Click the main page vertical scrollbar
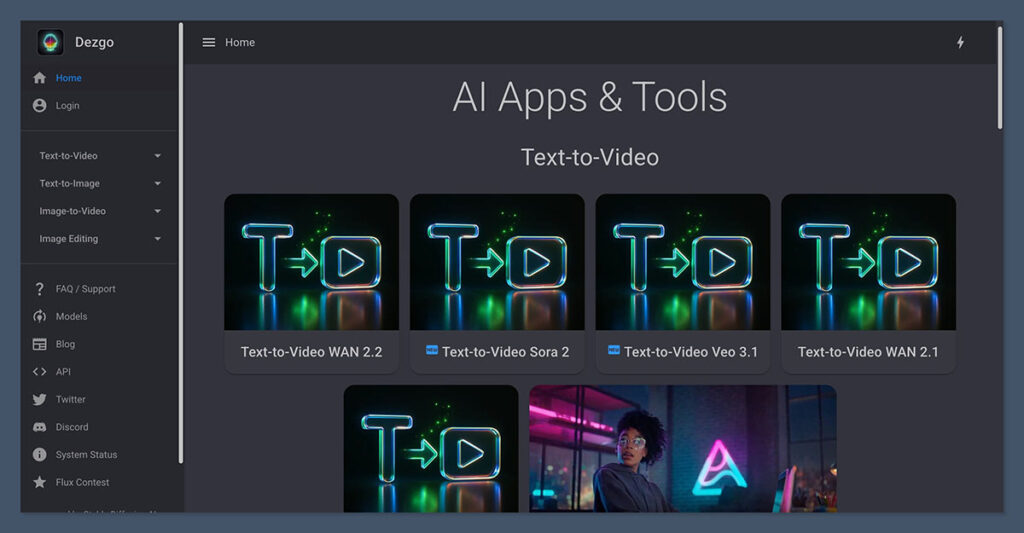1024x533 pixels. click(x=1000, y=77)
